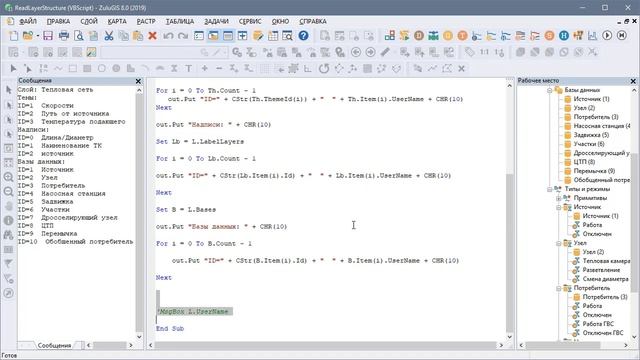
Task: Click the green valve toolbar icon
Action: coord(433,36)
